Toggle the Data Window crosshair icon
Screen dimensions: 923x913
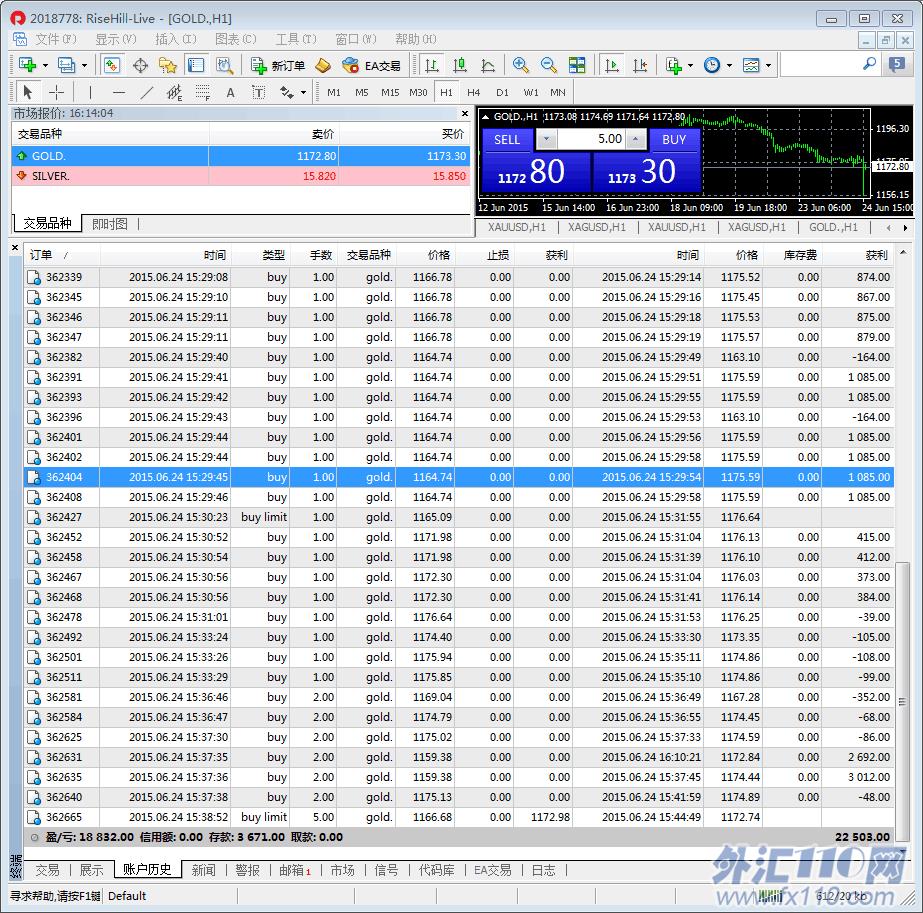point(140,65)
